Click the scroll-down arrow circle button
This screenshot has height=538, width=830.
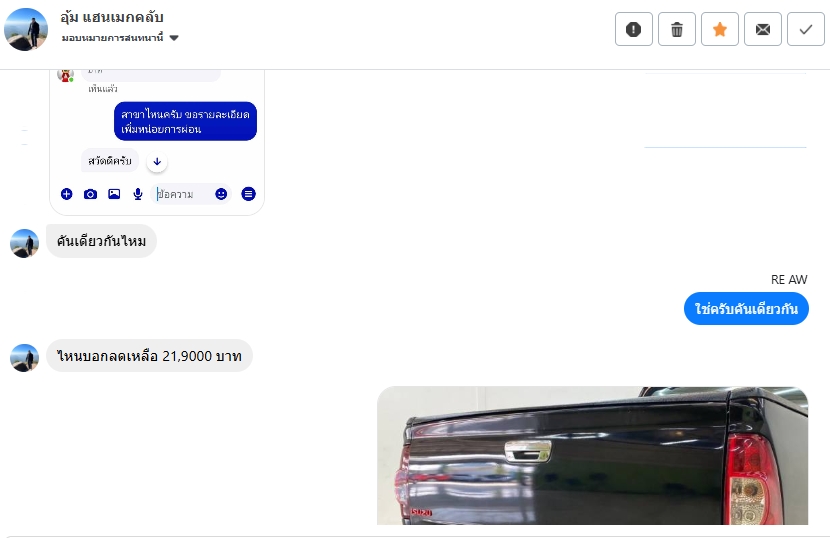(x=157, y=162)
